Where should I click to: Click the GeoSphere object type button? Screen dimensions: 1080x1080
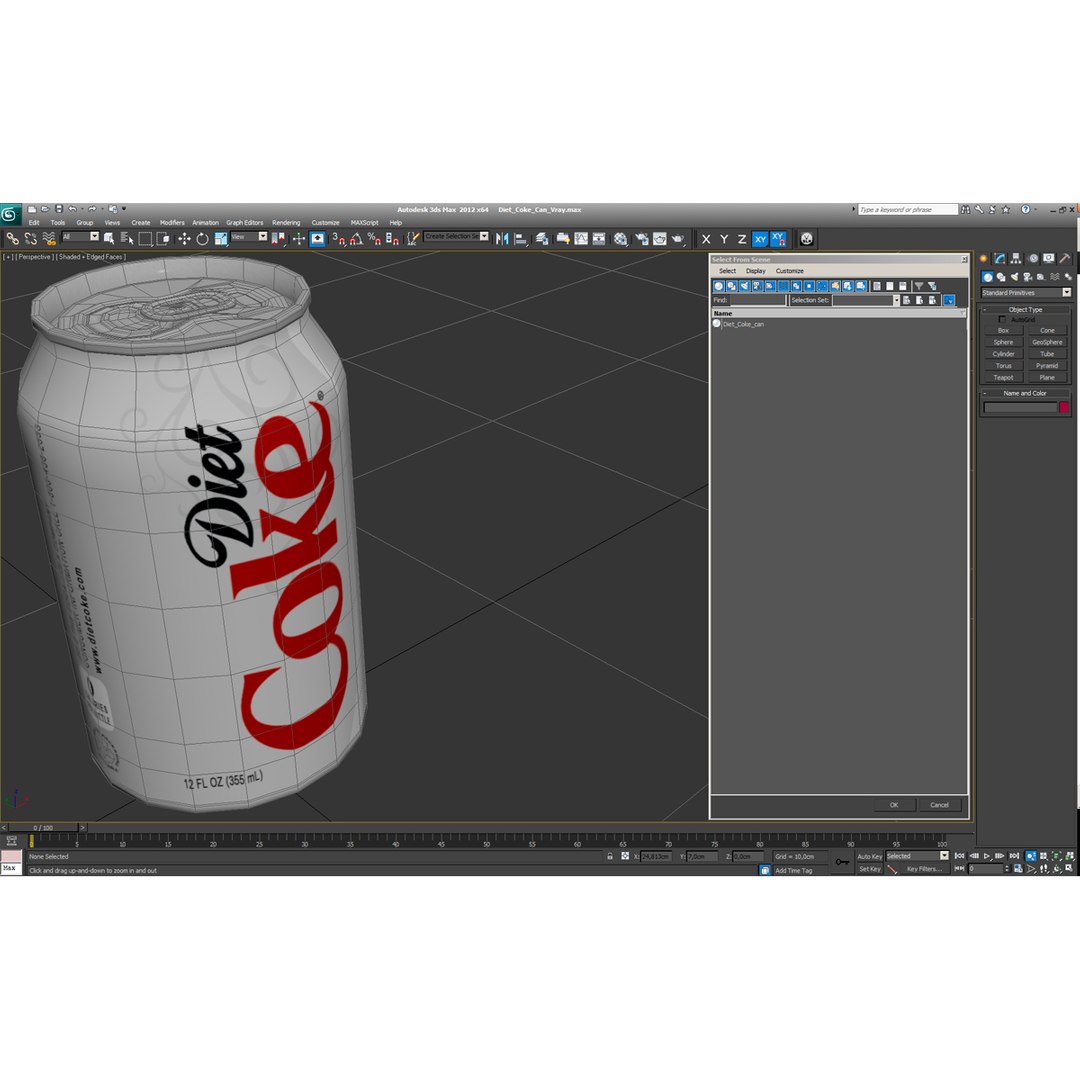coord(1047,342)
